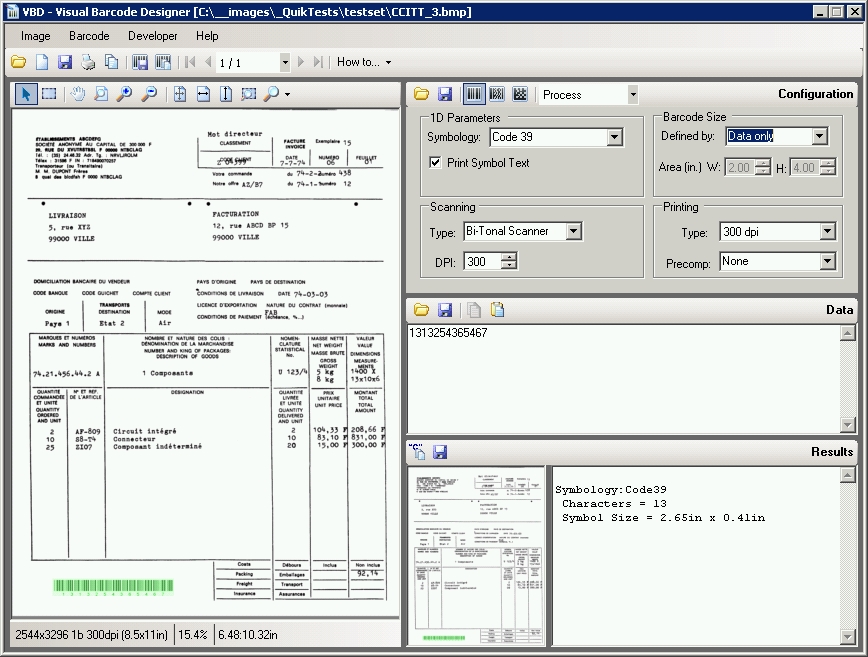Click the print icon in main toolbar

pos(88,62)
